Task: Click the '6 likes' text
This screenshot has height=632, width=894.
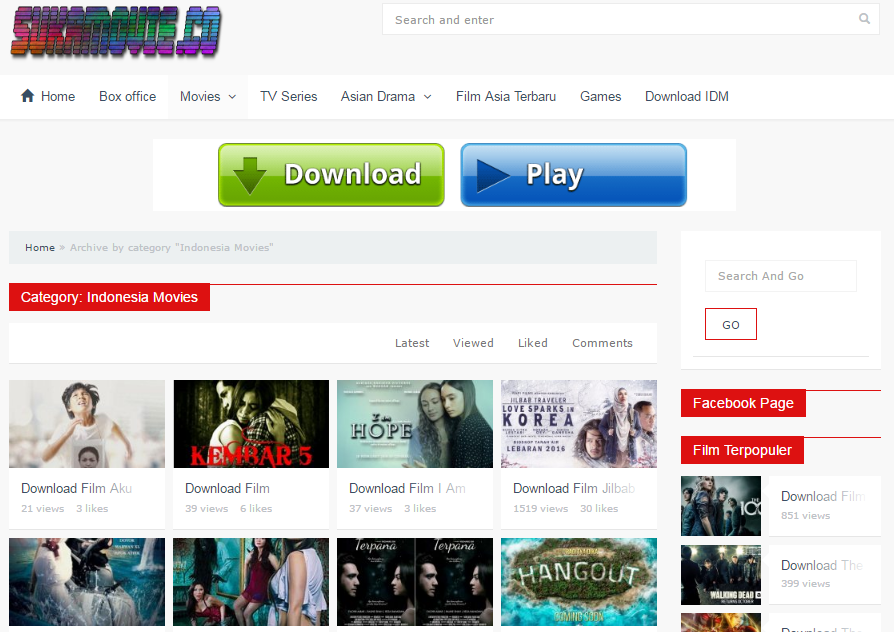Action: click(255, 508)
